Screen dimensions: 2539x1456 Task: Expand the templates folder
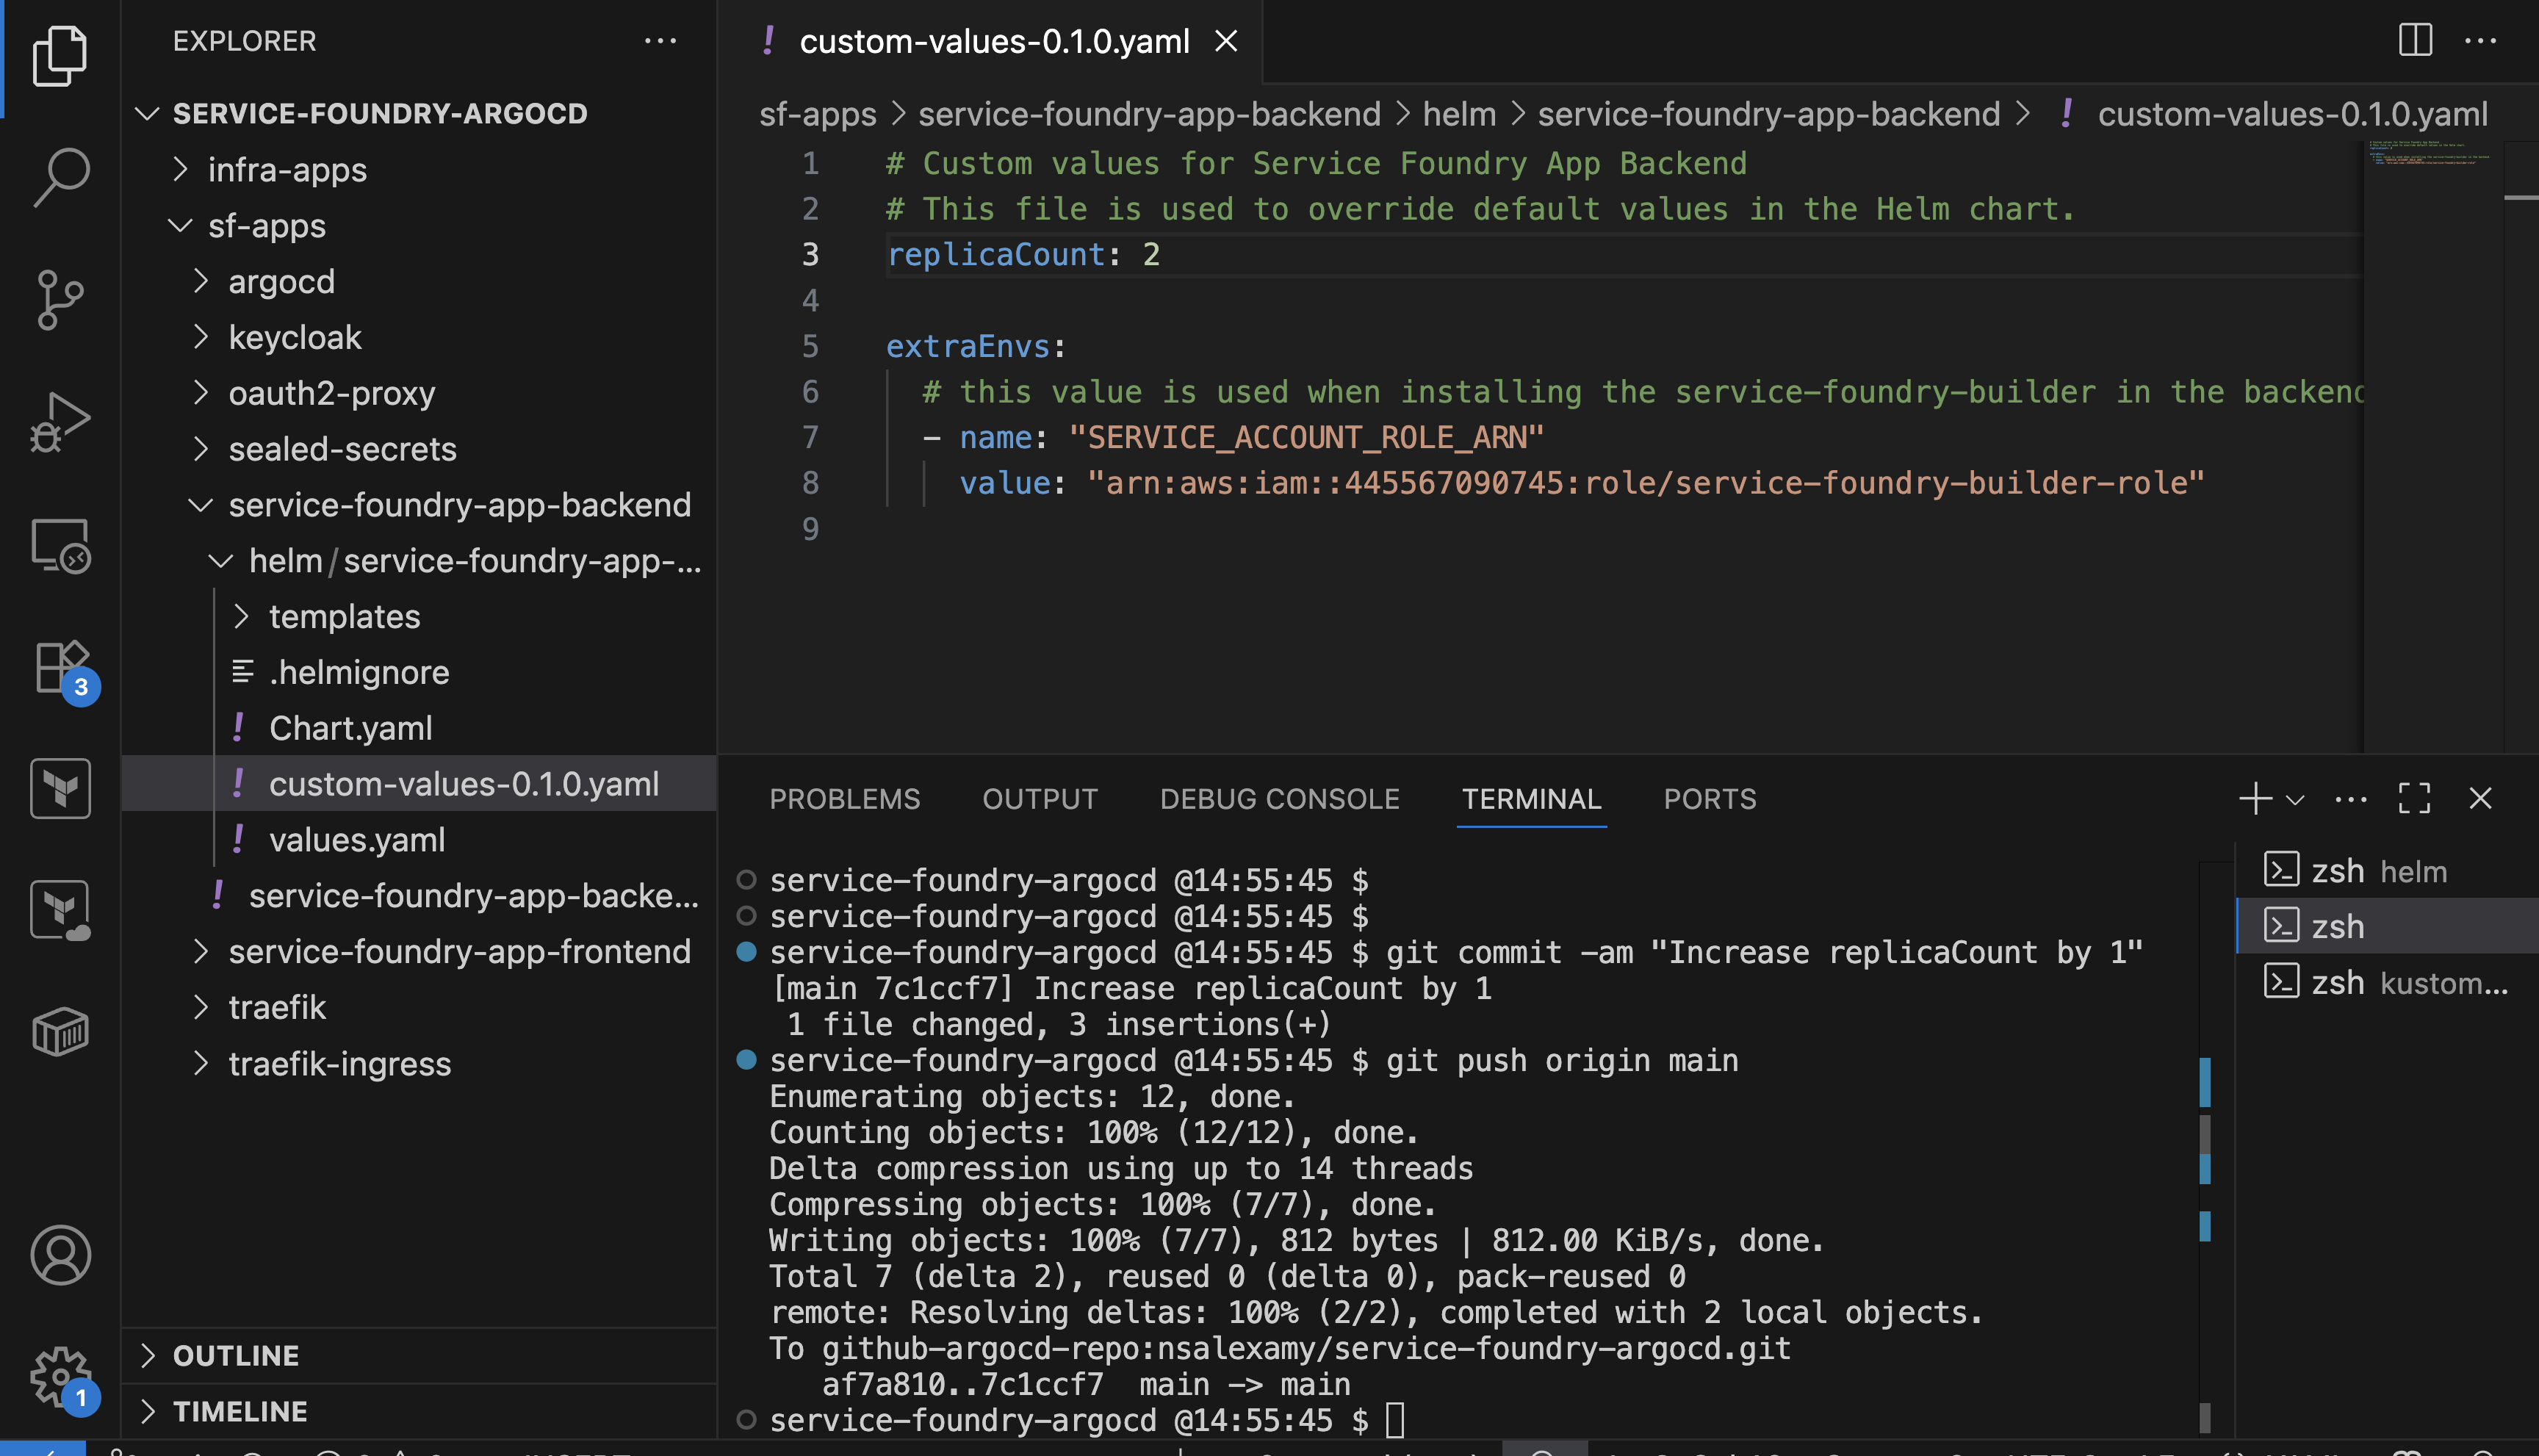[419, 616]
